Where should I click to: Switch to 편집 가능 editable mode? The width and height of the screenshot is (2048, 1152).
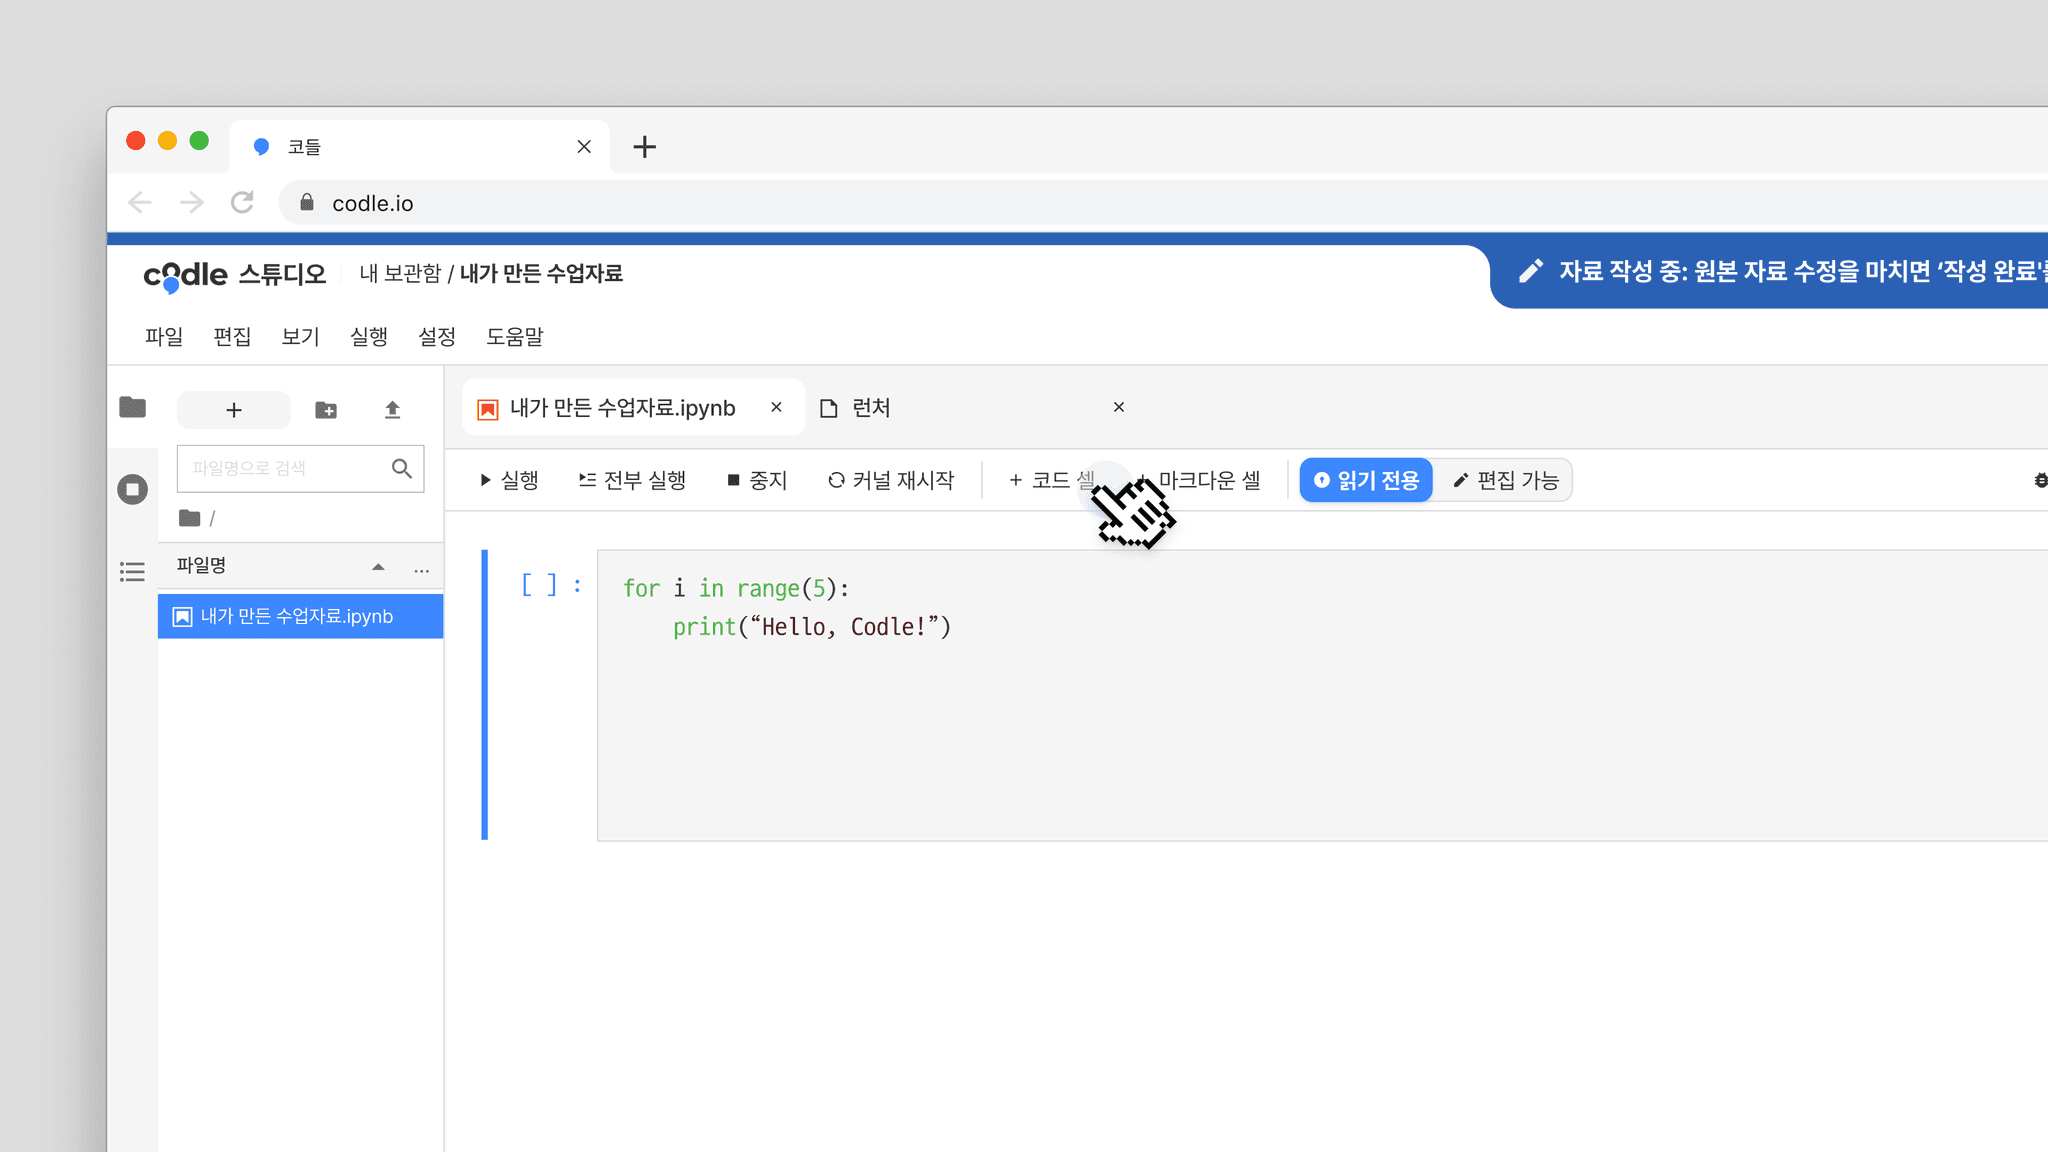[1506, 481]
